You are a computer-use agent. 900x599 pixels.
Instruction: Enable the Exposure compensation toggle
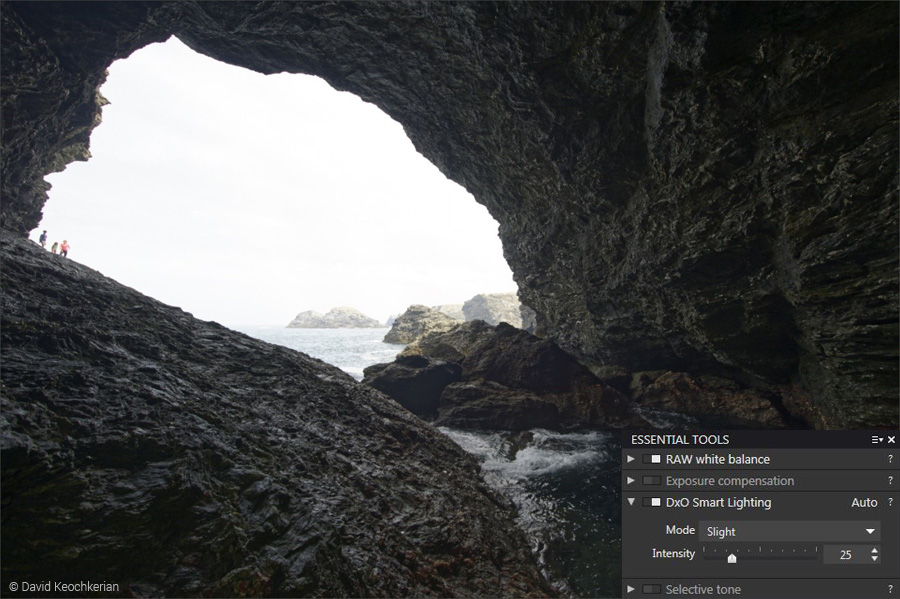pyautogui.click(x=651, y=480)
